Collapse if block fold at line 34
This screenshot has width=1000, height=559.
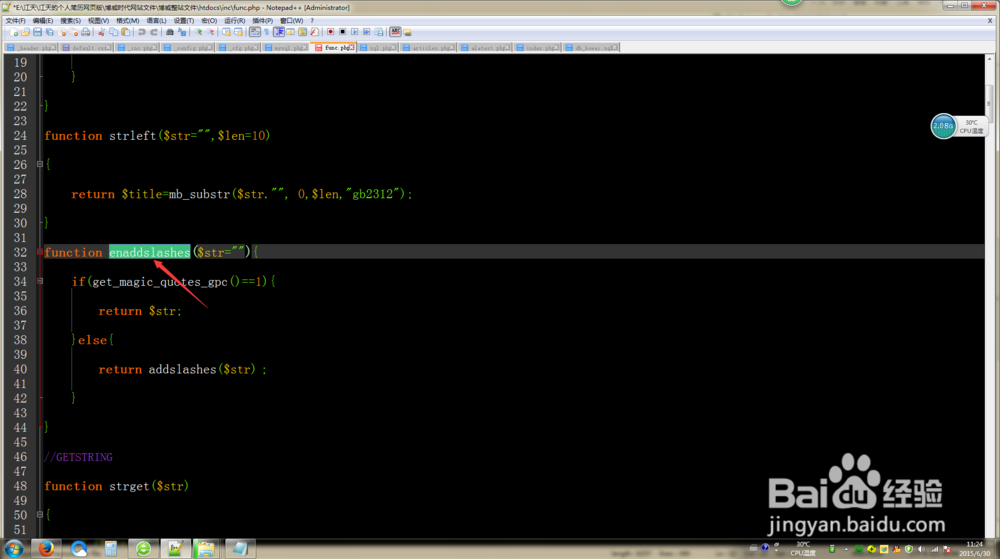[40, 281]
